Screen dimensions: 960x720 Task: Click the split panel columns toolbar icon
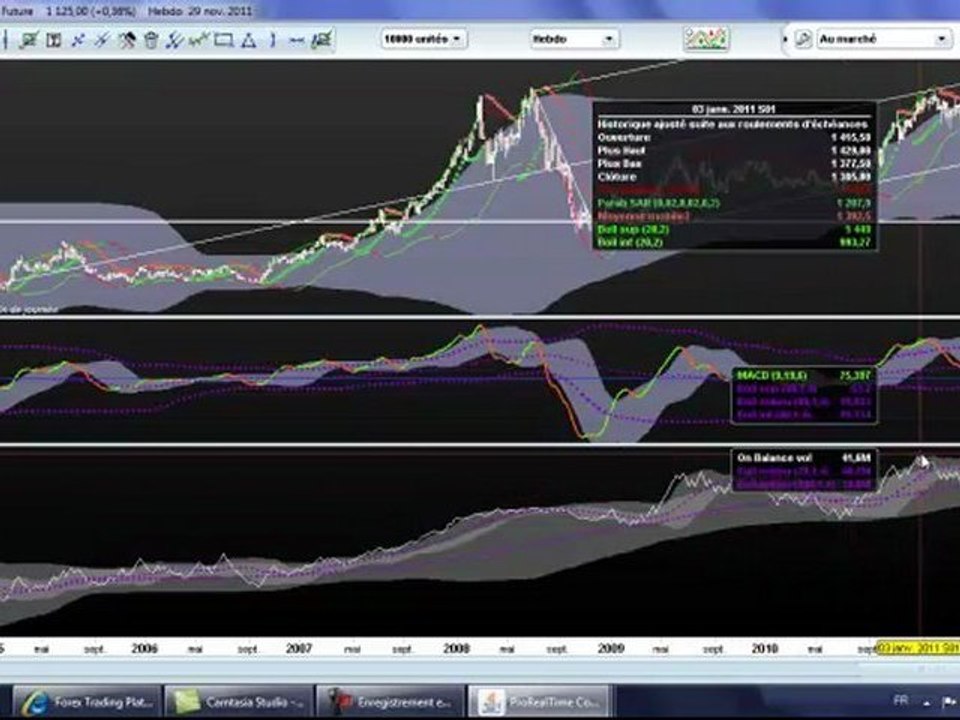point(54,40)
